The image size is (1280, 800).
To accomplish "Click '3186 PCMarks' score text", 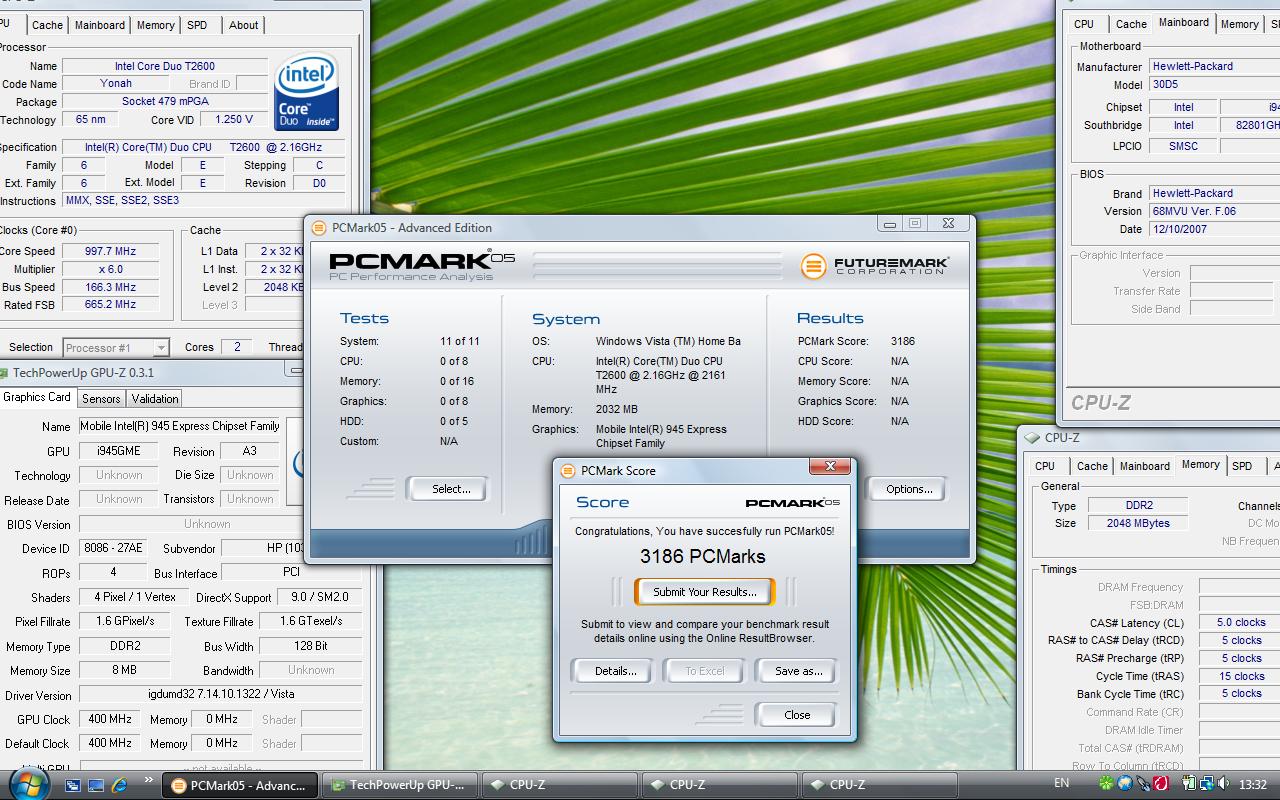I will click(703, 557).
